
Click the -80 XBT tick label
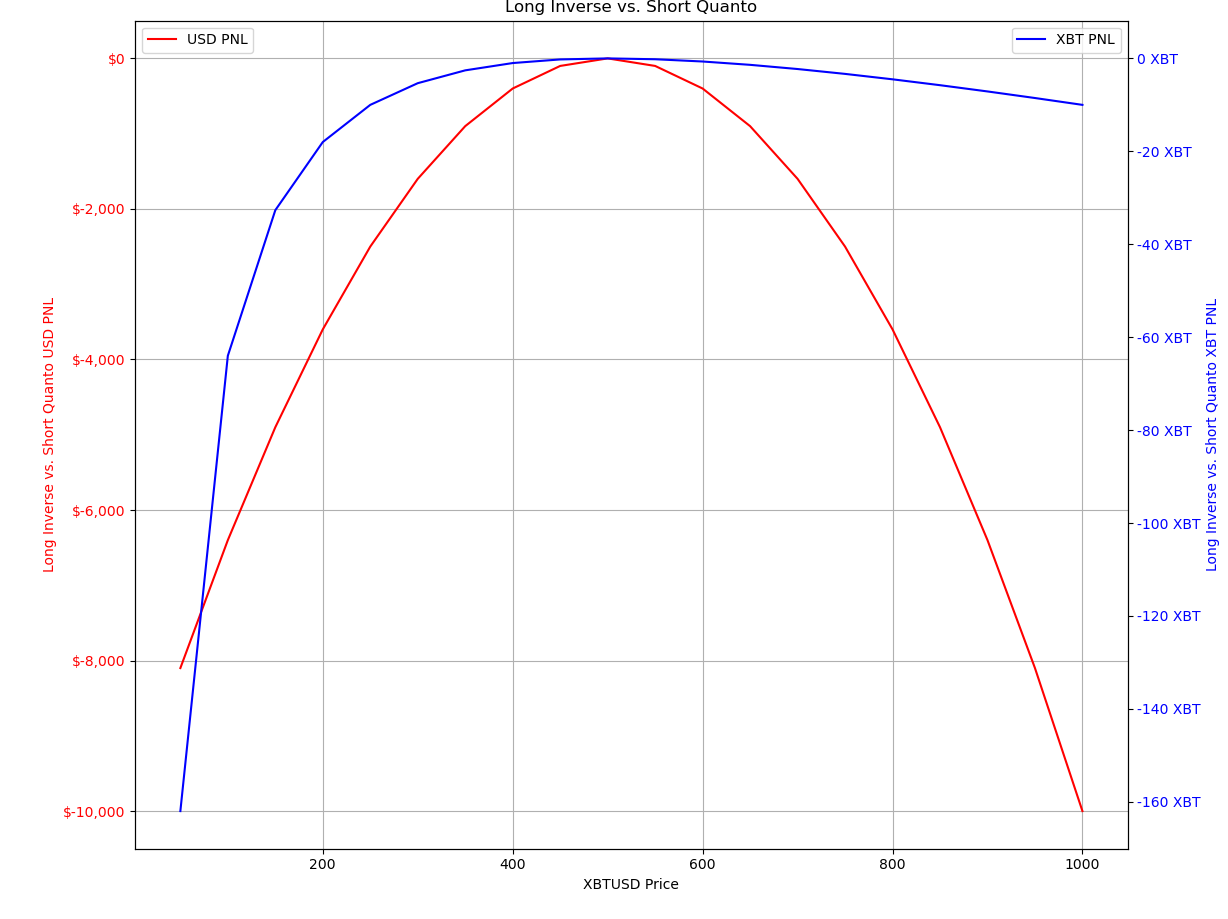pos(1164,431)
